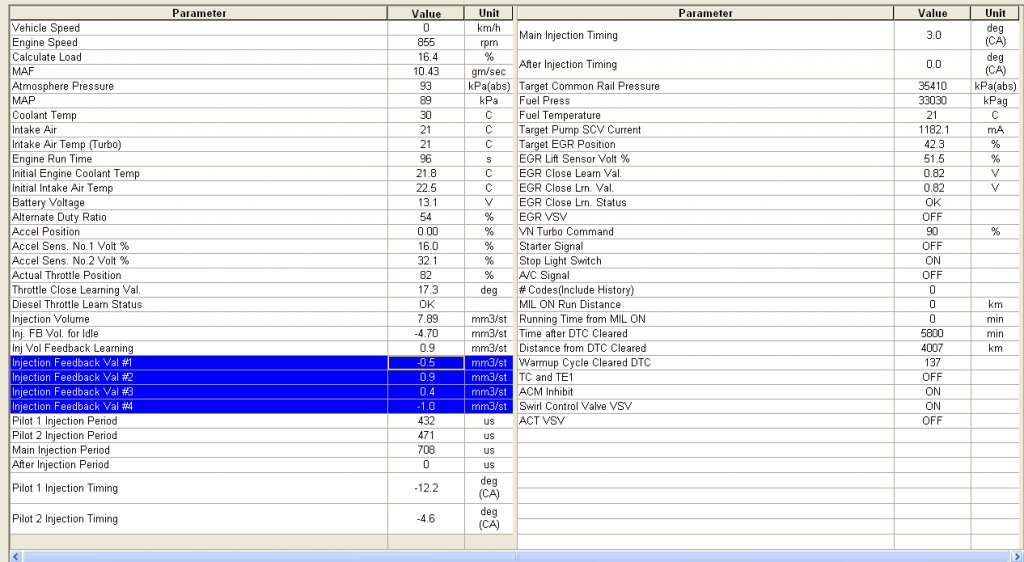Select Throttle Close Learning Val. row
The image size is (1024, 562).
click(262, 290)
